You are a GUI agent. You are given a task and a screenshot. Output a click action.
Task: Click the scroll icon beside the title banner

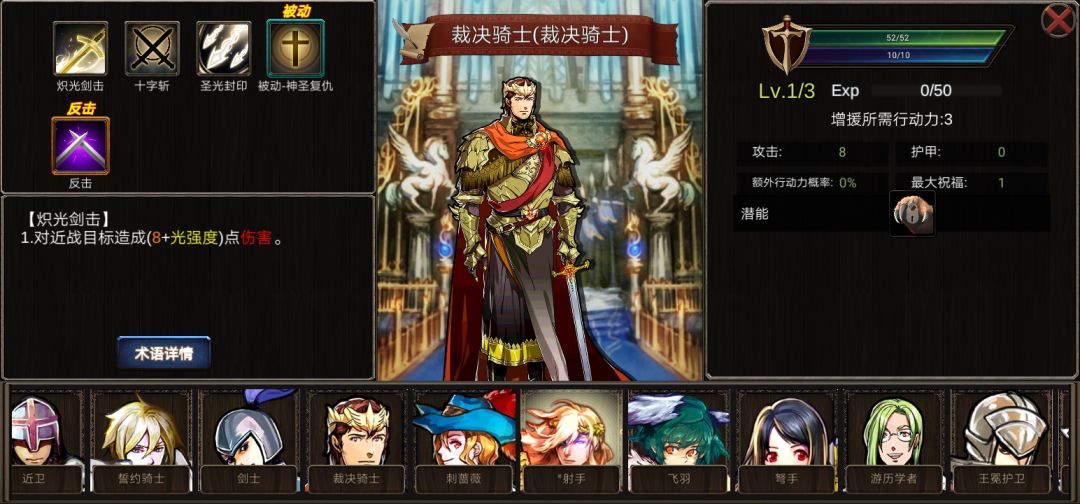click(413, 40)
